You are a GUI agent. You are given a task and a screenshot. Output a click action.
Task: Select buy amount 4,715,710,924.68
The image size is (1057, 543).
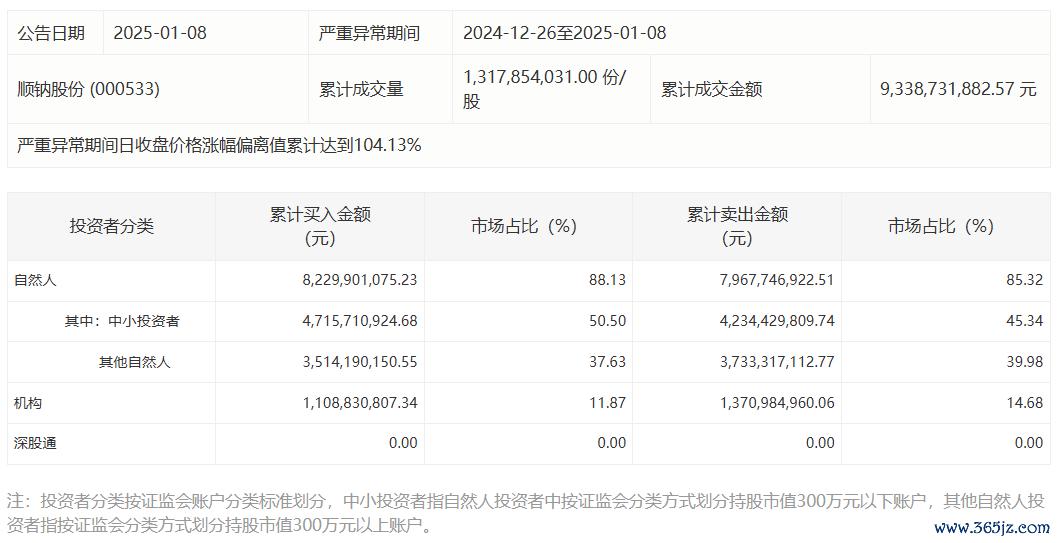point(360,321)
